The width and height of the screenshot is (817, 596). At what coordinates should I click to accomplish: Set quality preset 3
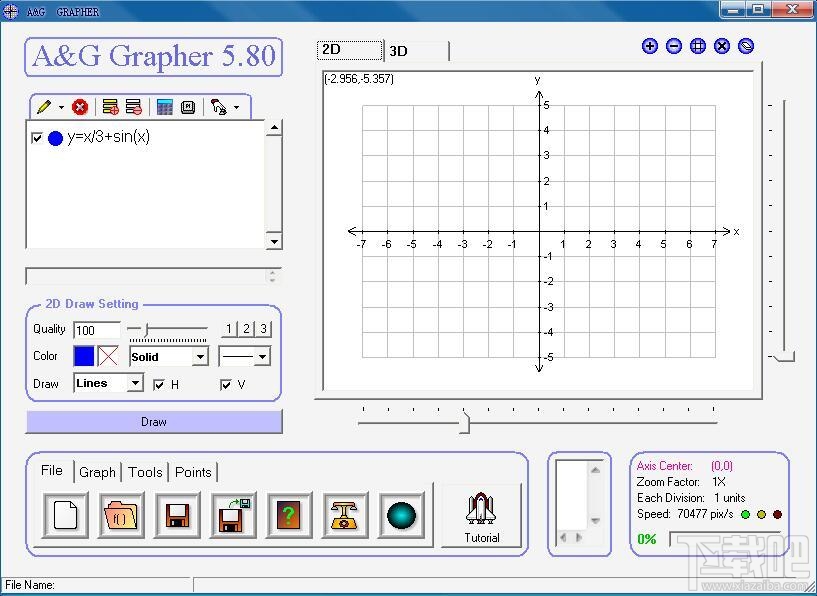point(263,329)
